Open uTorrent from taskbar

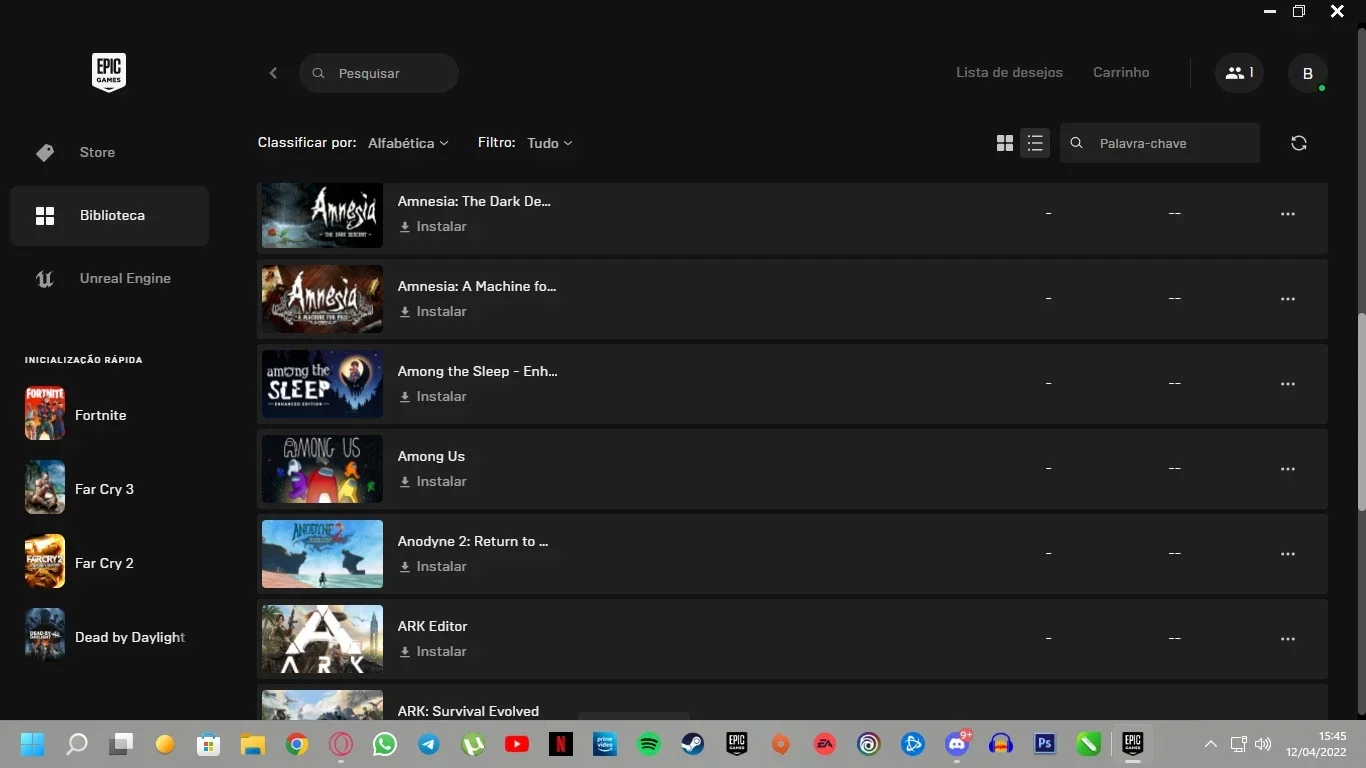tap(473, 744)
